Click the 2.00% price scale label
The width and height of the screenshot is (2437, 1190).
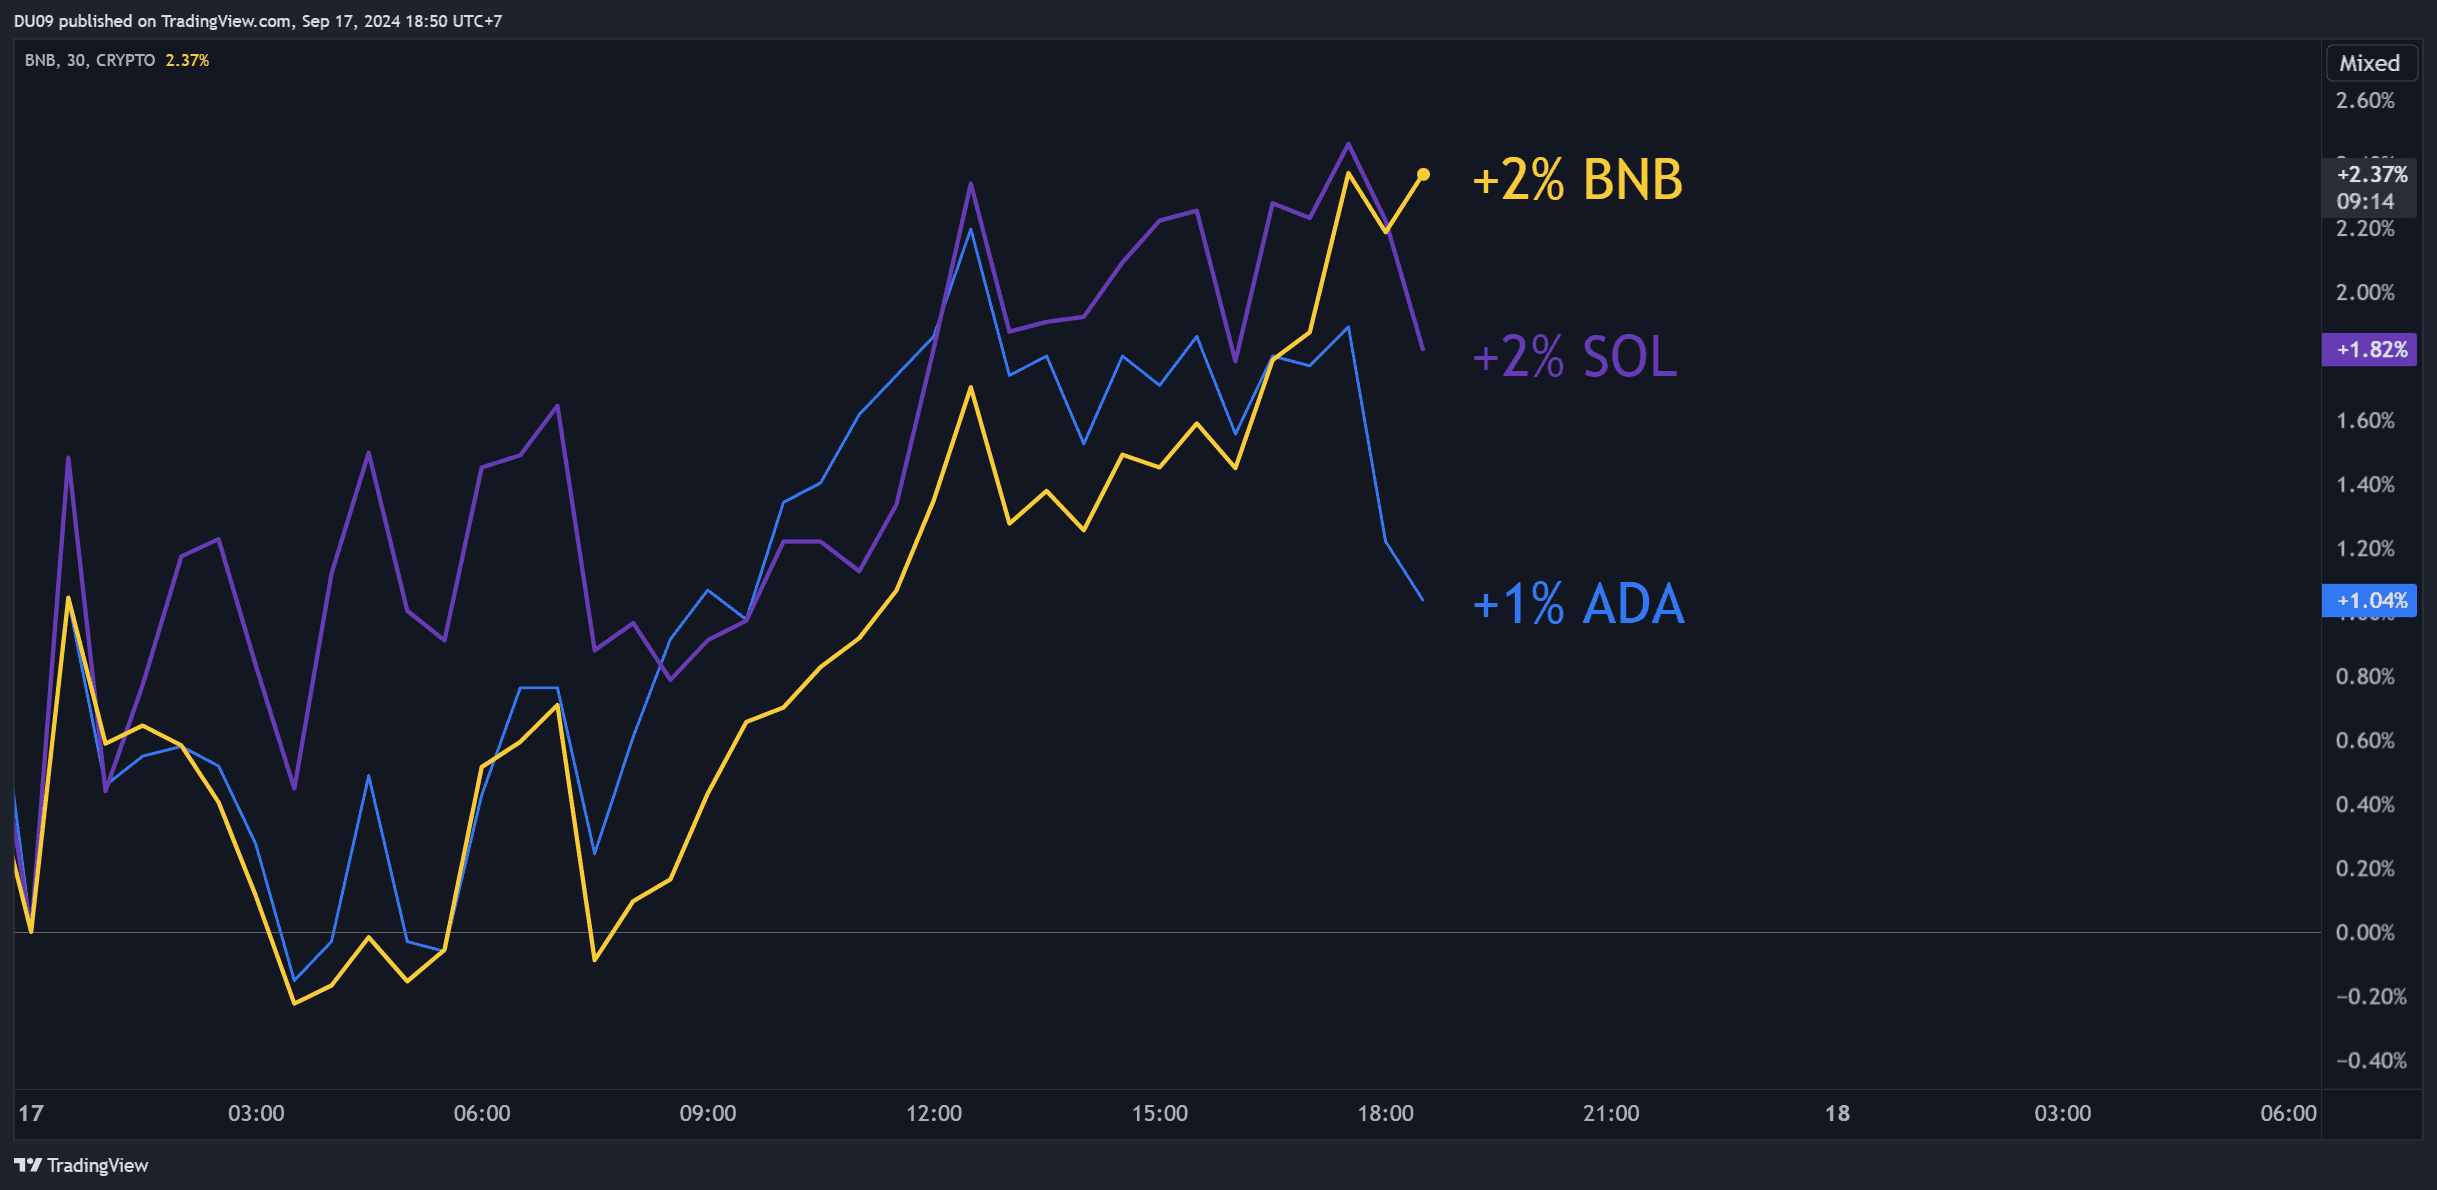pos(2365,293)
